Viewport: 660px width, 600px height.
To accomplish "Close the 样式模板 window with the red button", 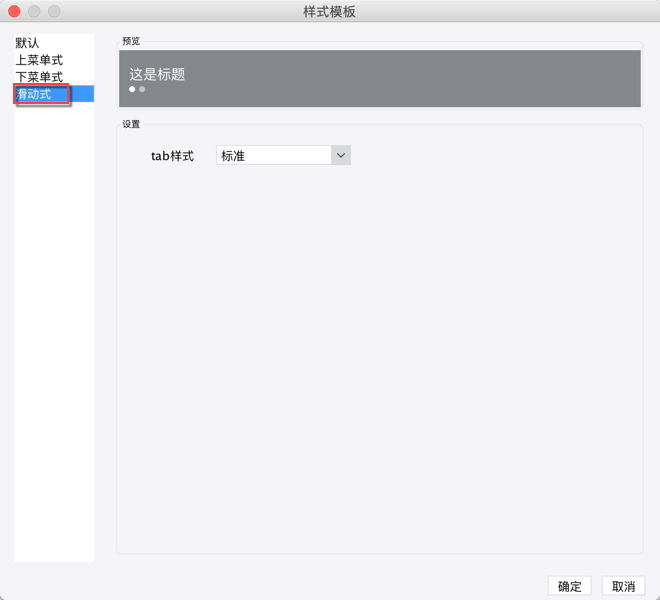I will coord(14,11).
